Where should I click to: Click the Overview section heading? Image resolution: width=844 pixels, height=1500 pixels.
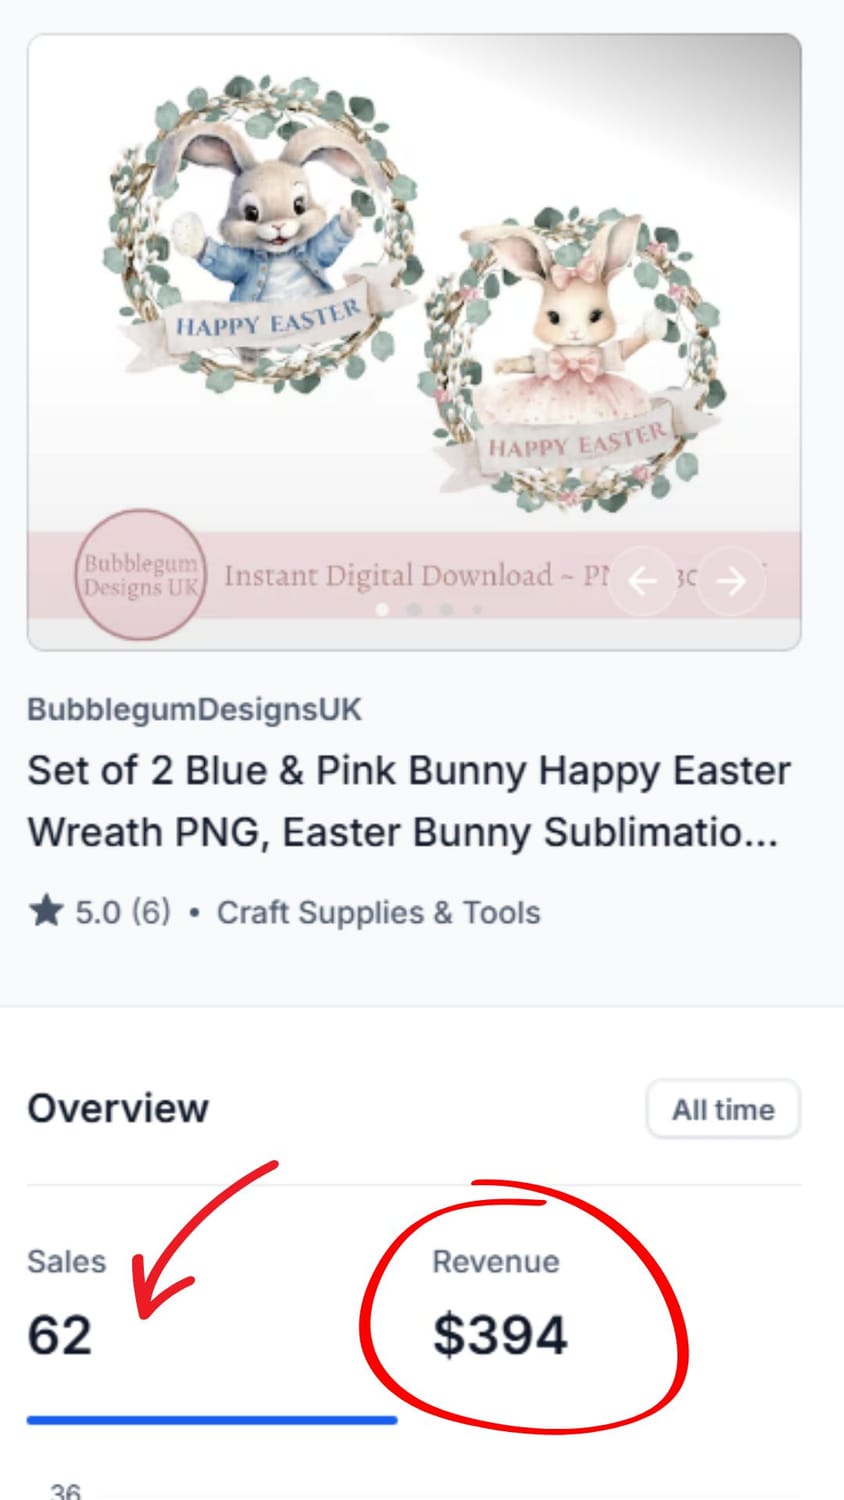pos(118,1108)
